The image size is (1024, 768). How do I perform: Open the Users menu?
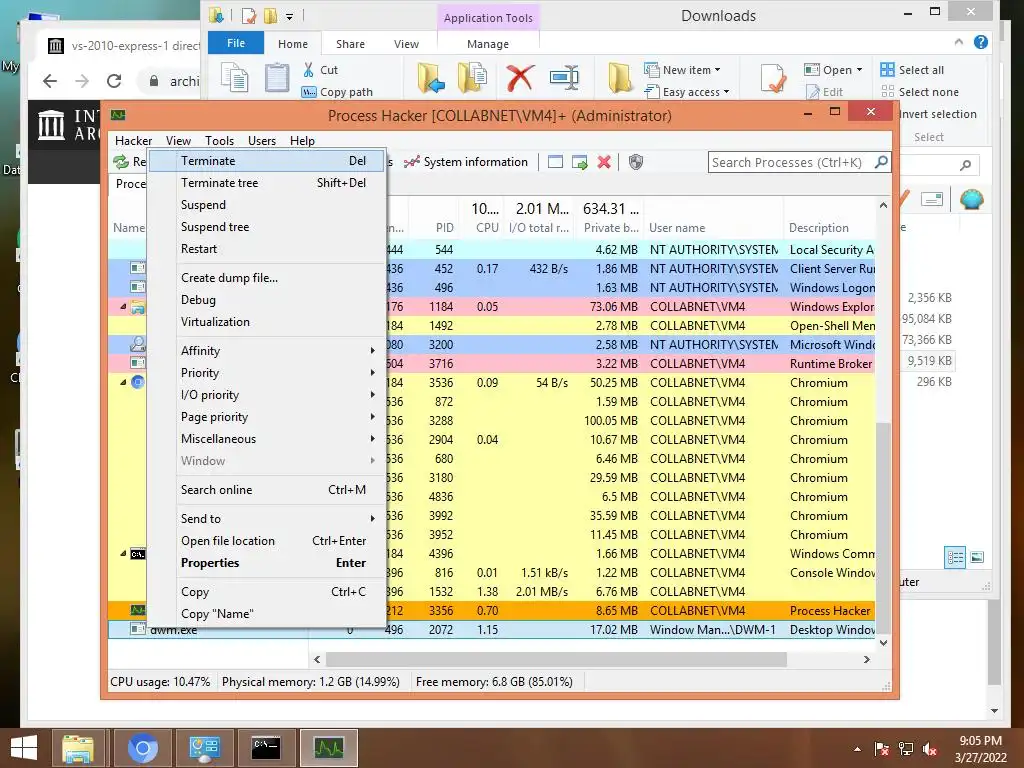(262, 140)
